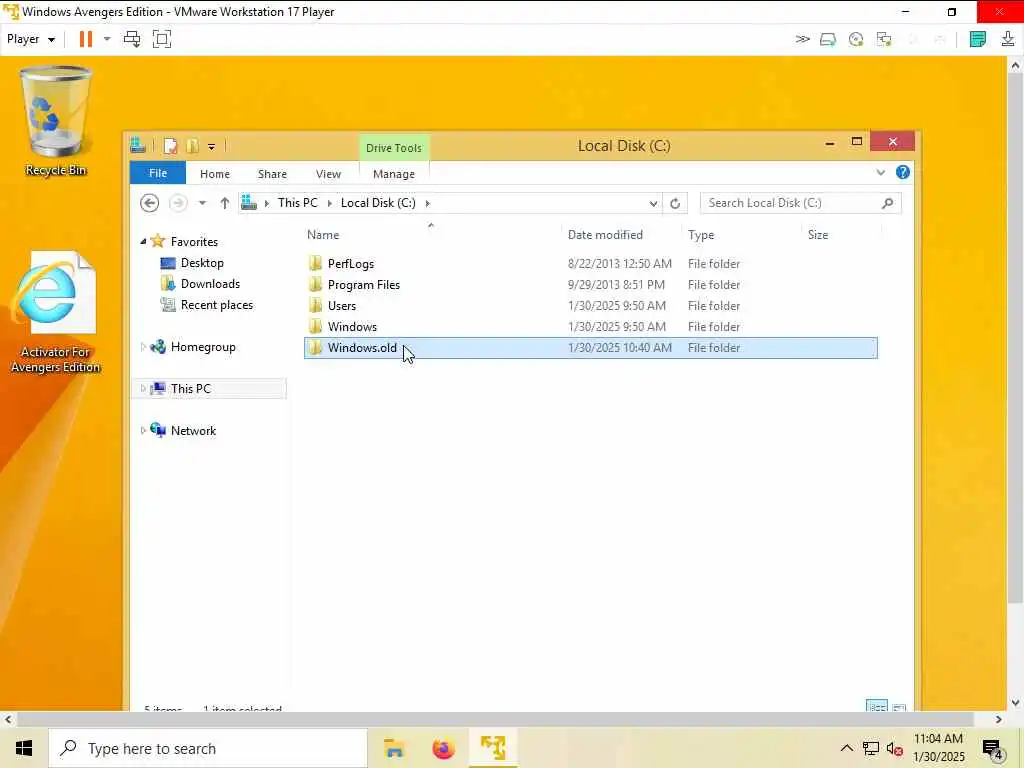Select Activator For Avengers Edition desktop icon
Image resolution: width=1024 pixels, height=768 pixels.
coord(56,312)
